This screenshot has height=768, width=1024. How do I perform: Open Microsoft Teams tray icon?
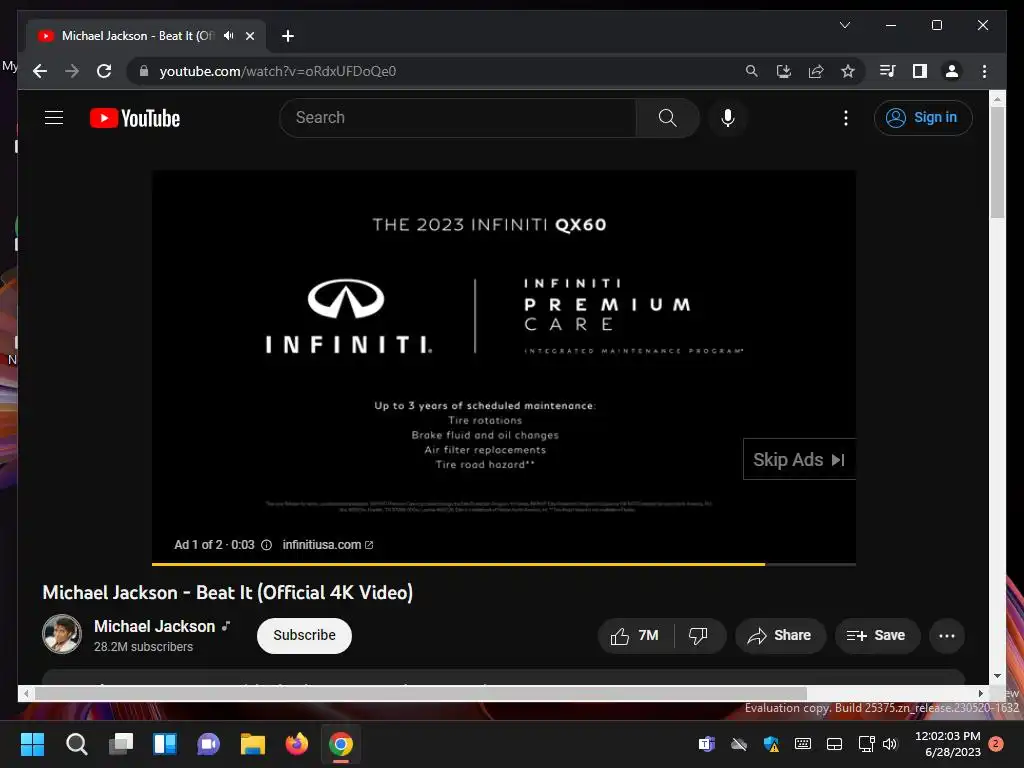tap(707, 744)
